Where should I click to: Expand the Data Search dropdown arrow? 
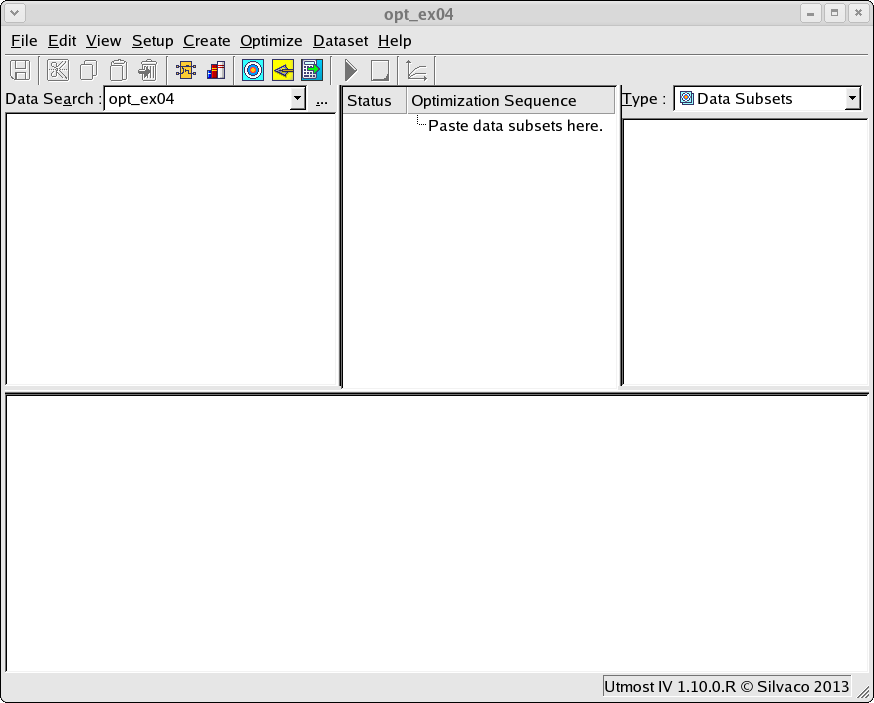[298, 99]
